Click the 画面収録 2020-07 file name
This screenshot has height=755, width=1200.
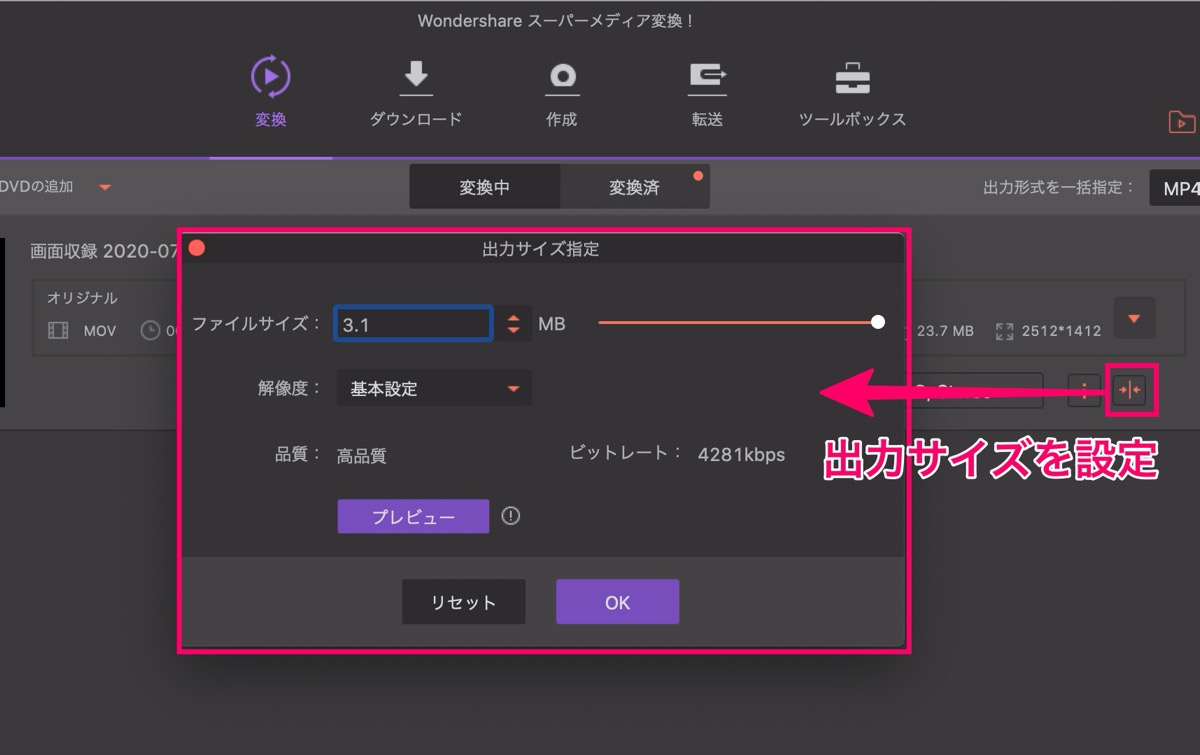pyautogui.click(x=103, y=251)
